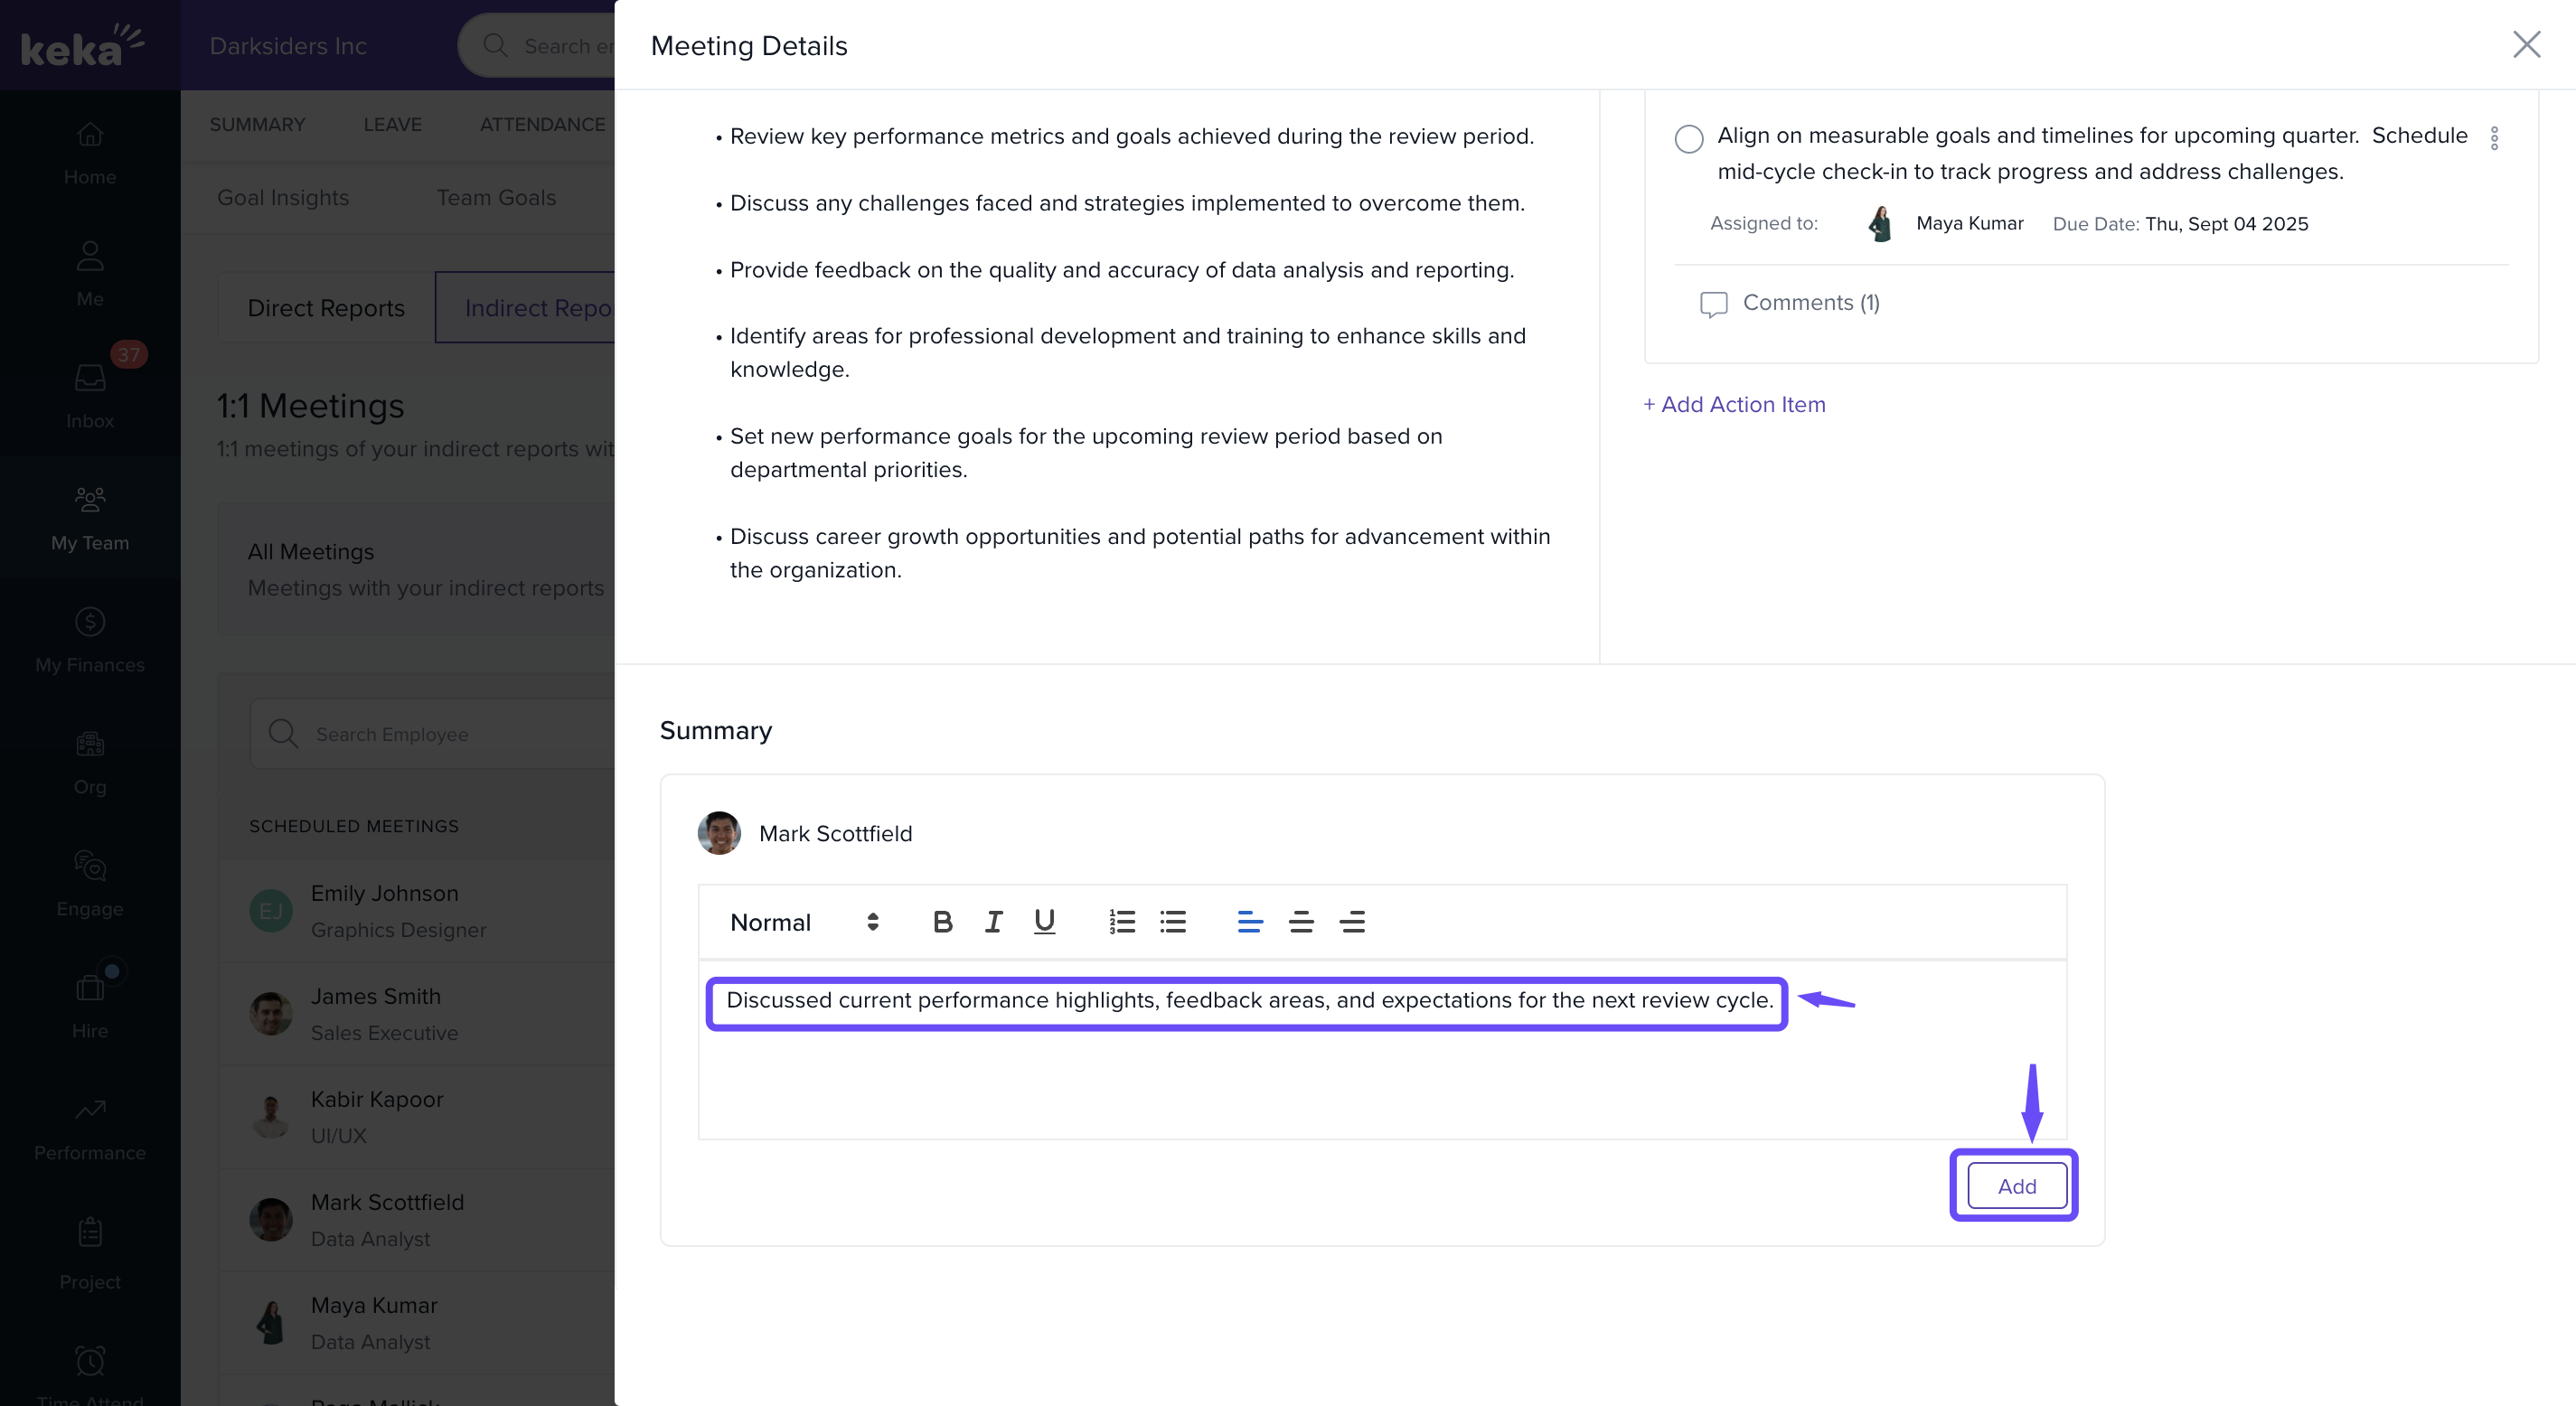Open the Direct Reports tab
Viewport: 2576px width, 1406px height.
[326, 308]
